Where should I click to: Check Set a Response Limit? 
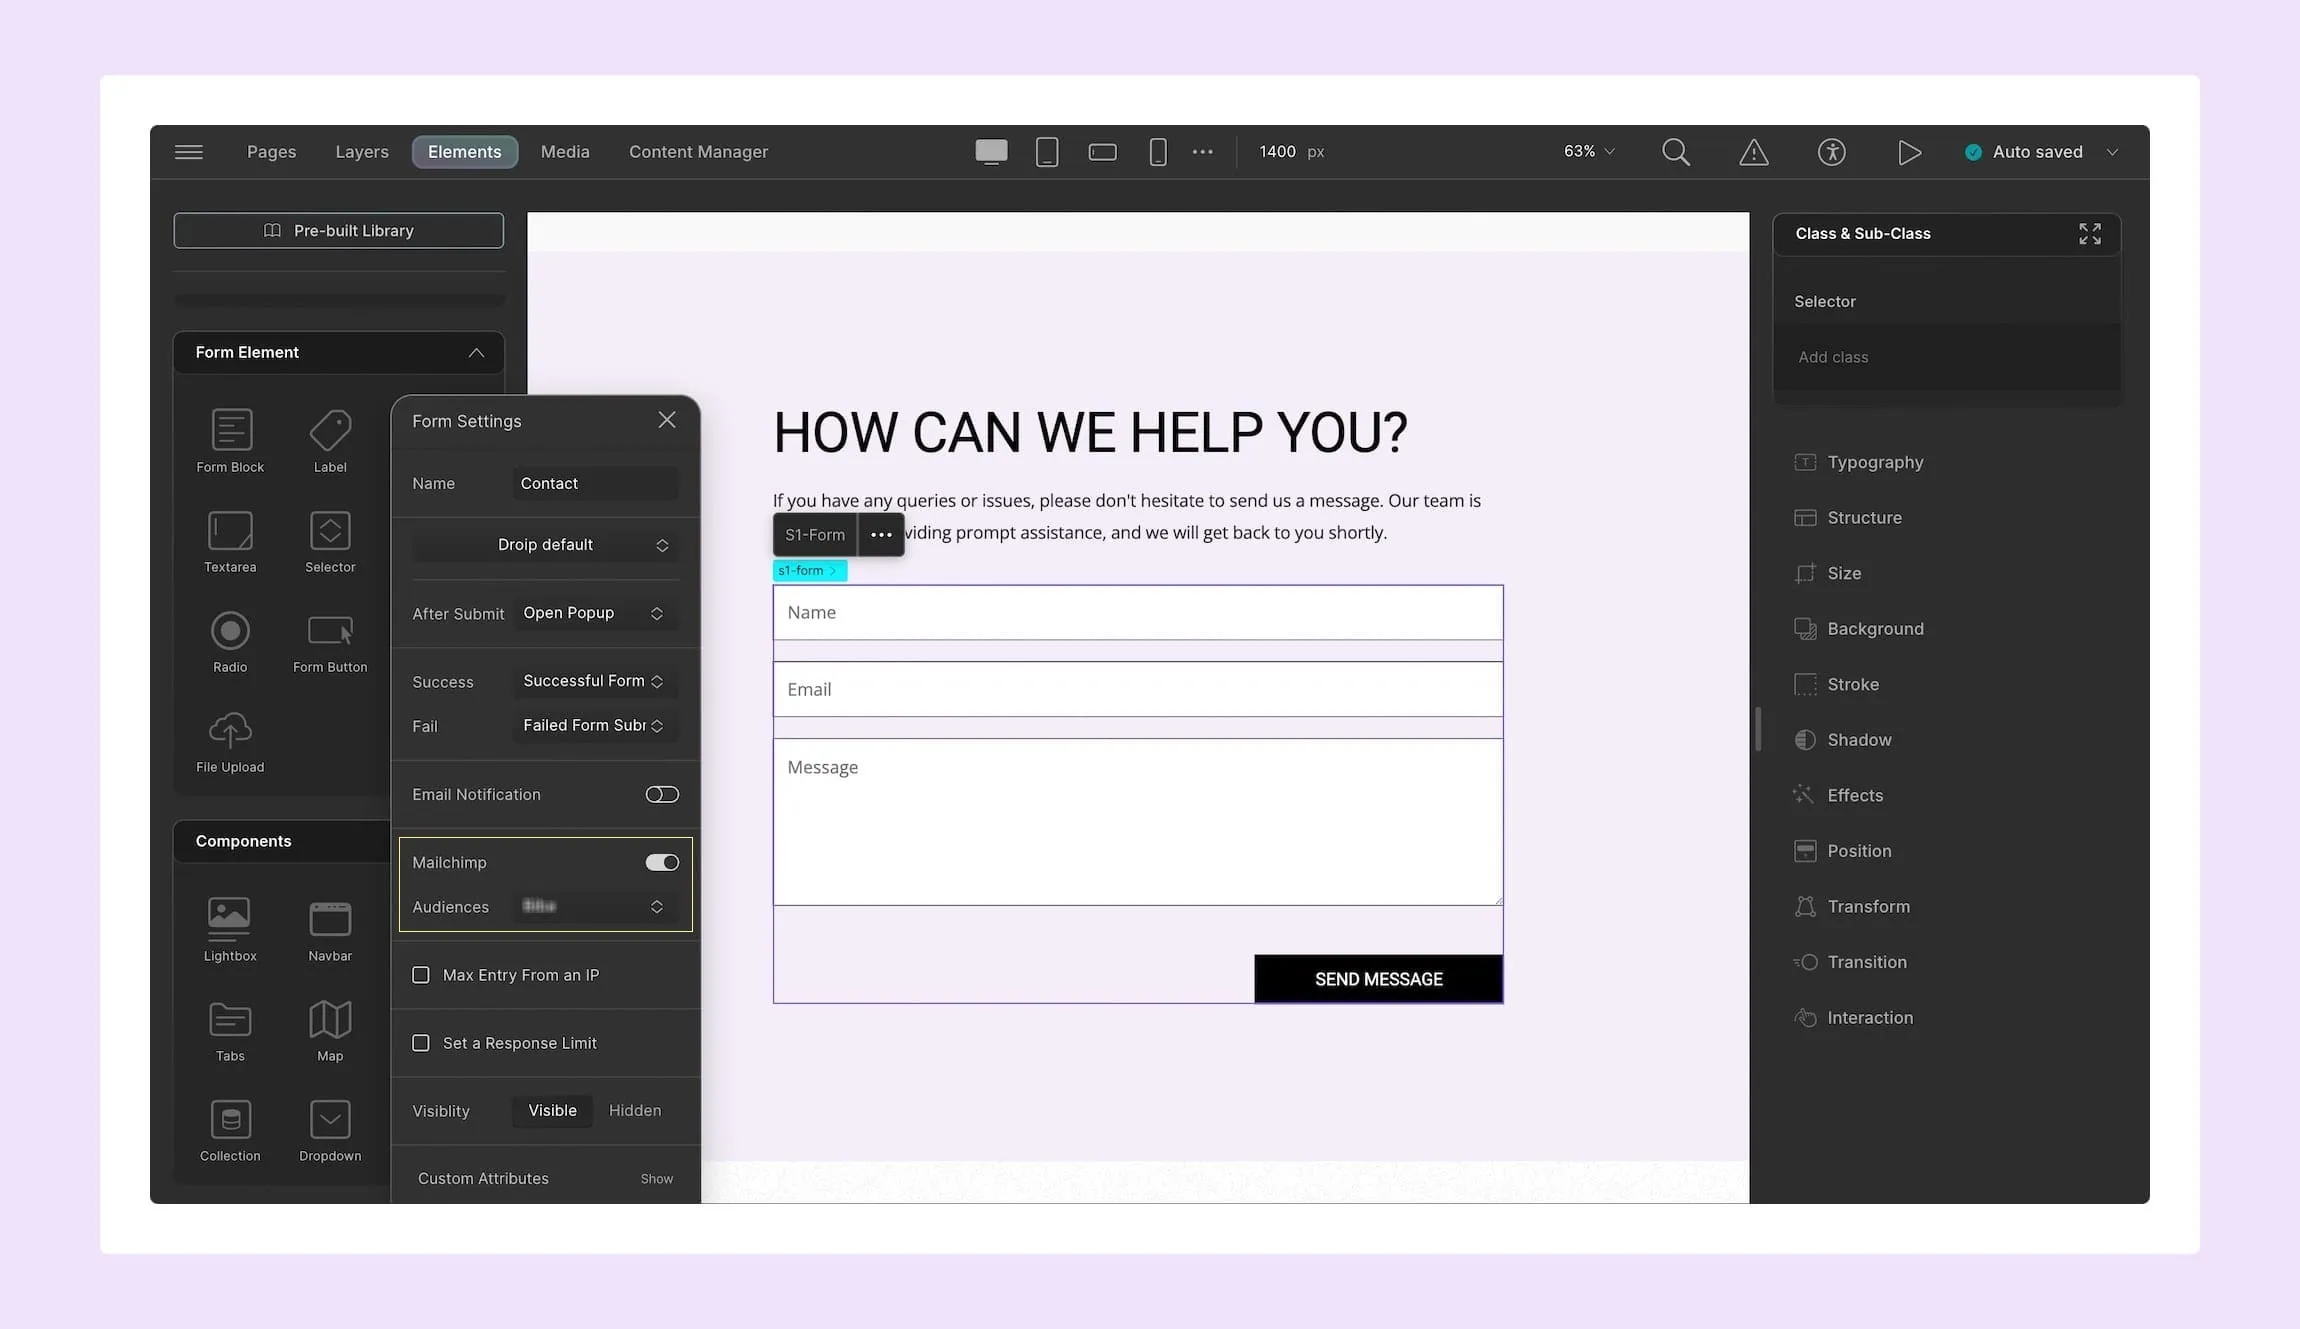tap(421, 1043)
